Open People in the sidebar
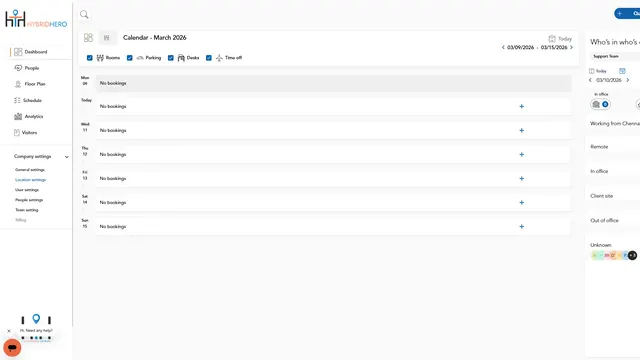The height and width of the screenshot is (360, 640). point(27,68)
